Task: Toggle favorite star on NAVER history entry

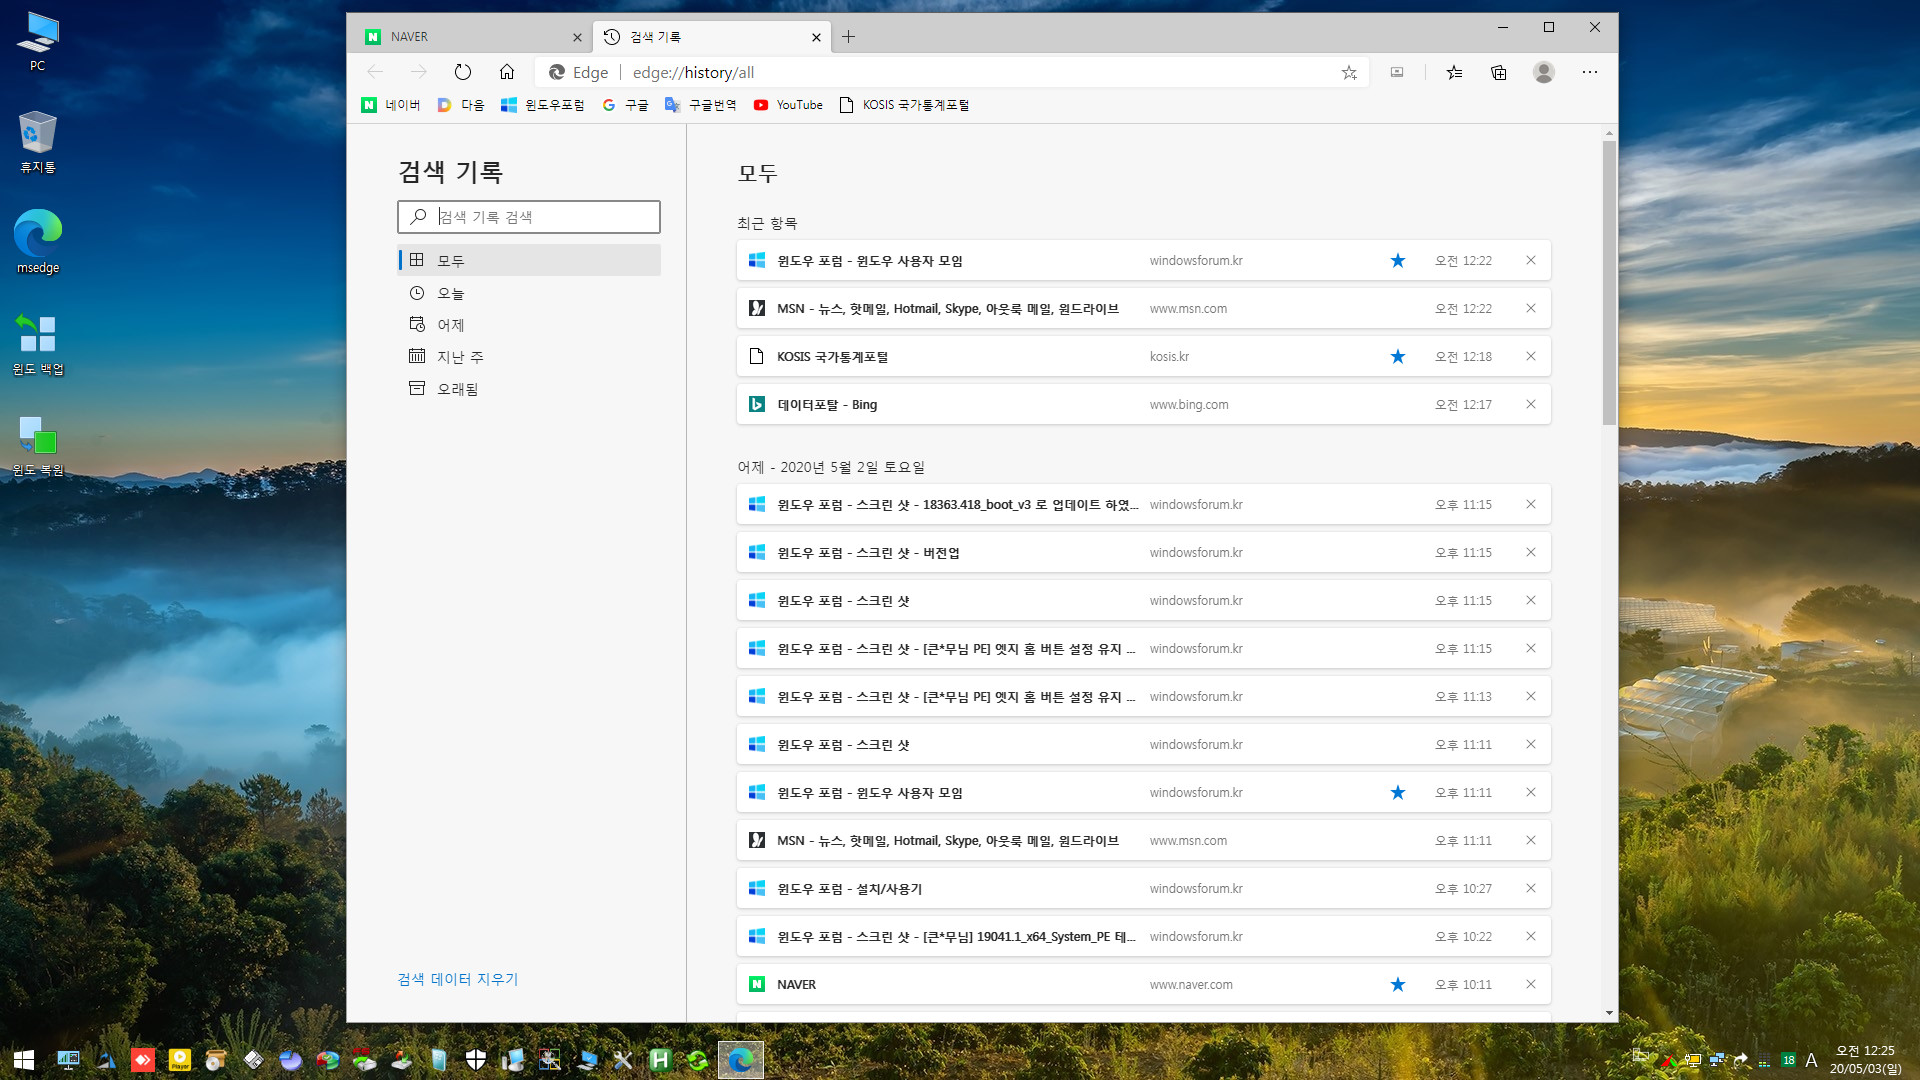Action: tap(1398, 984)
